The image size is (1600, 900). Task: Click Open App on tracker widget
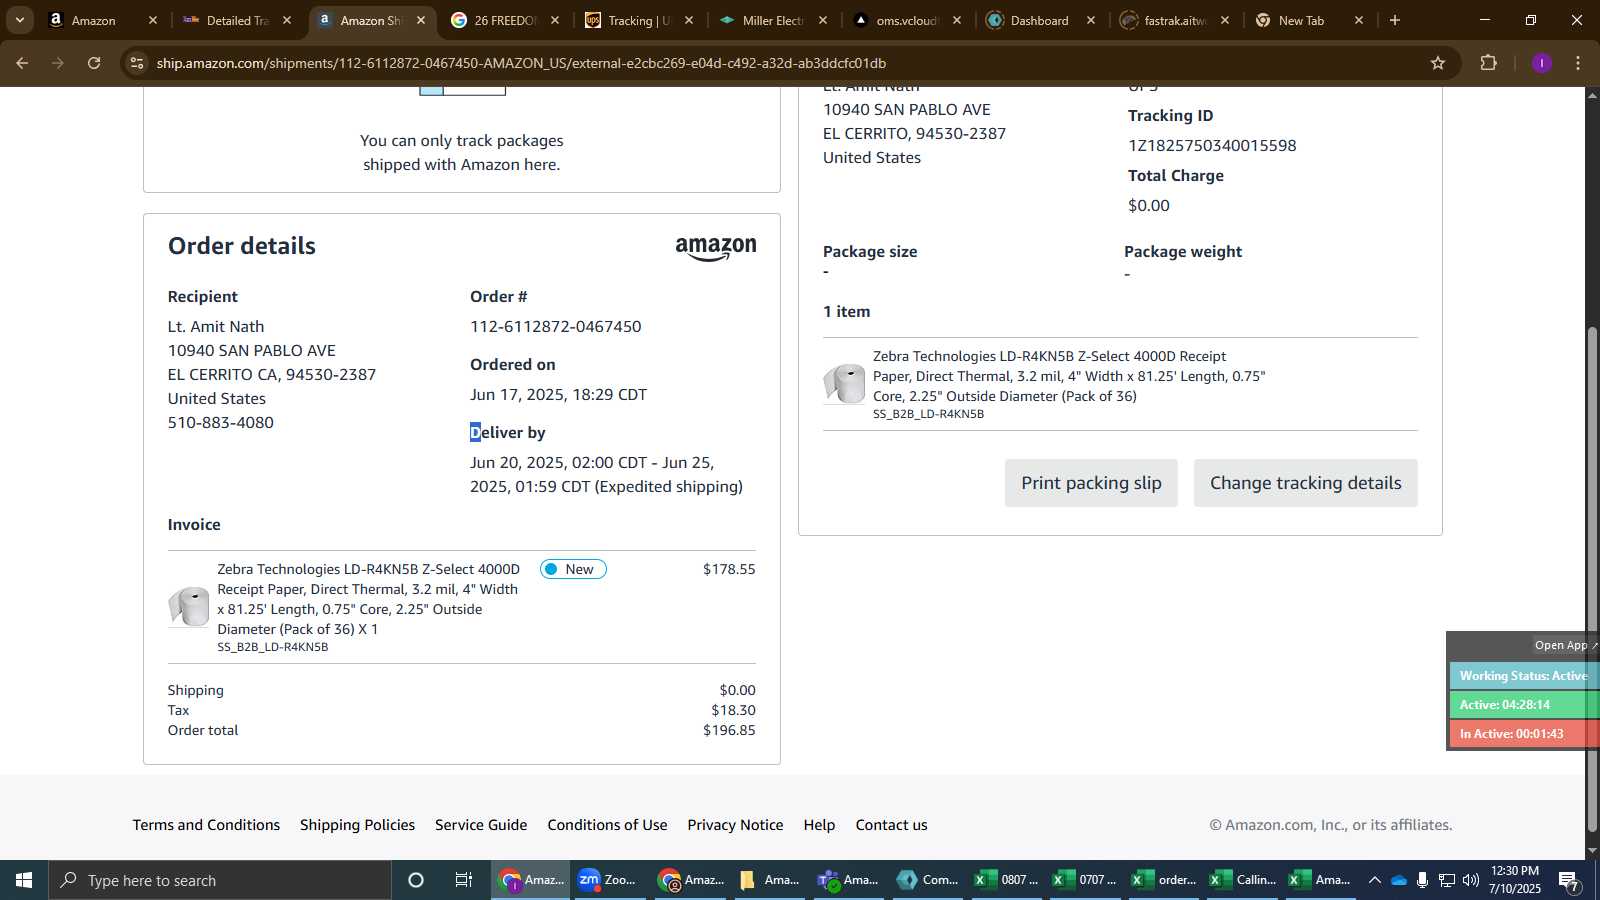[1565, 645]
